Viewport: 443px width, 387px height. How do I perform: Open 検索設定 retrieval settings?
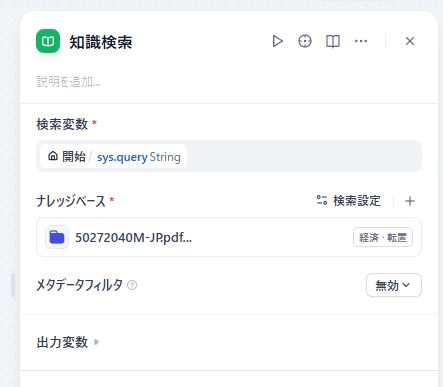[348, 201]
